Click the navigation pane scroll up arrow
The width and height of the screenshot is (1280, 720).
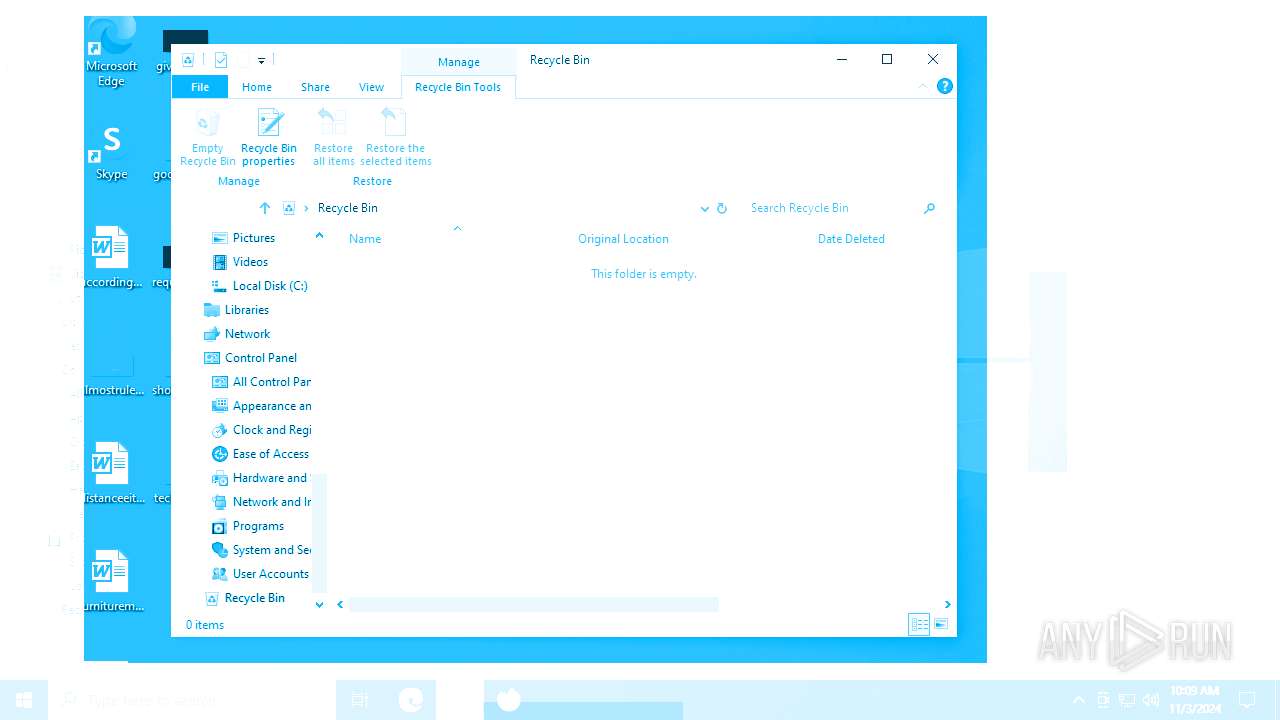tap(319, 236)
